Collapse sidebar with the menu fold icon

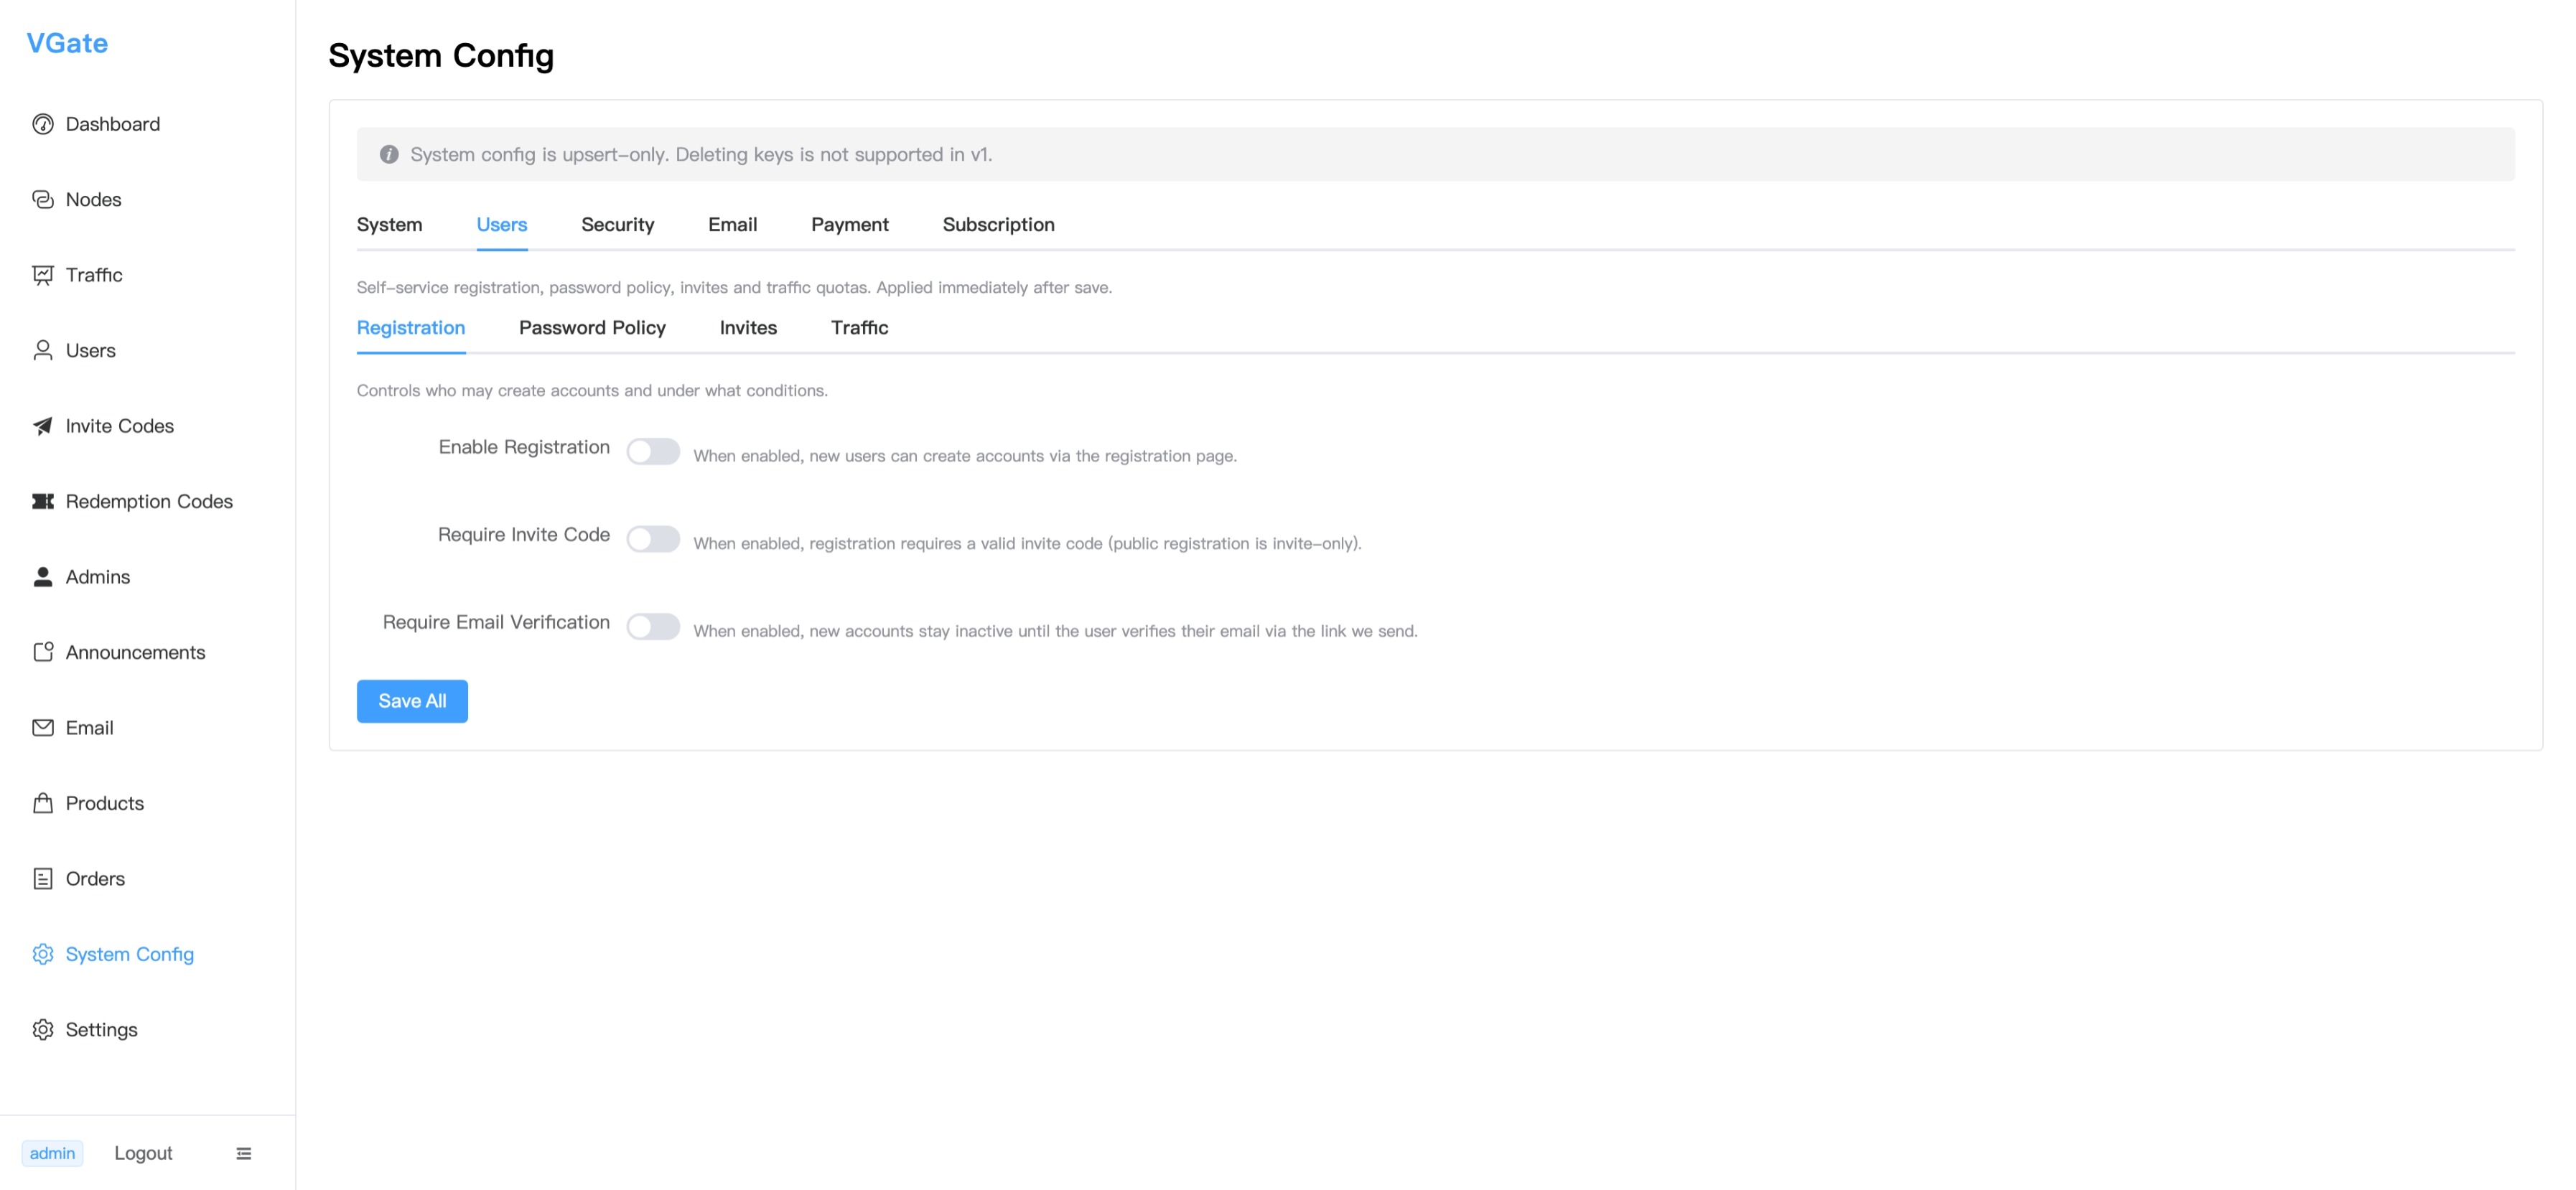(x=244, y=1153)
